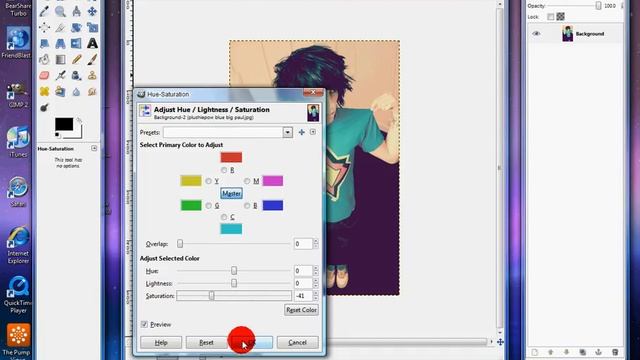Click the Help button

click(x=161, y=342)
